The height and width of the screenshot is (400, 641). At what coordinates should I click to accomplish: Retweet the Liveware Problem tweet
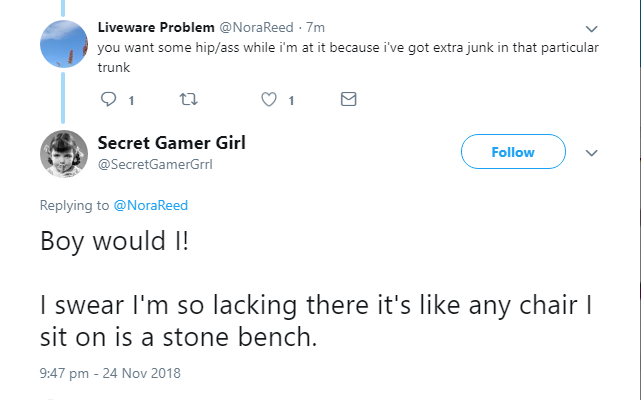pyautogui.click(x=188, y=99)
